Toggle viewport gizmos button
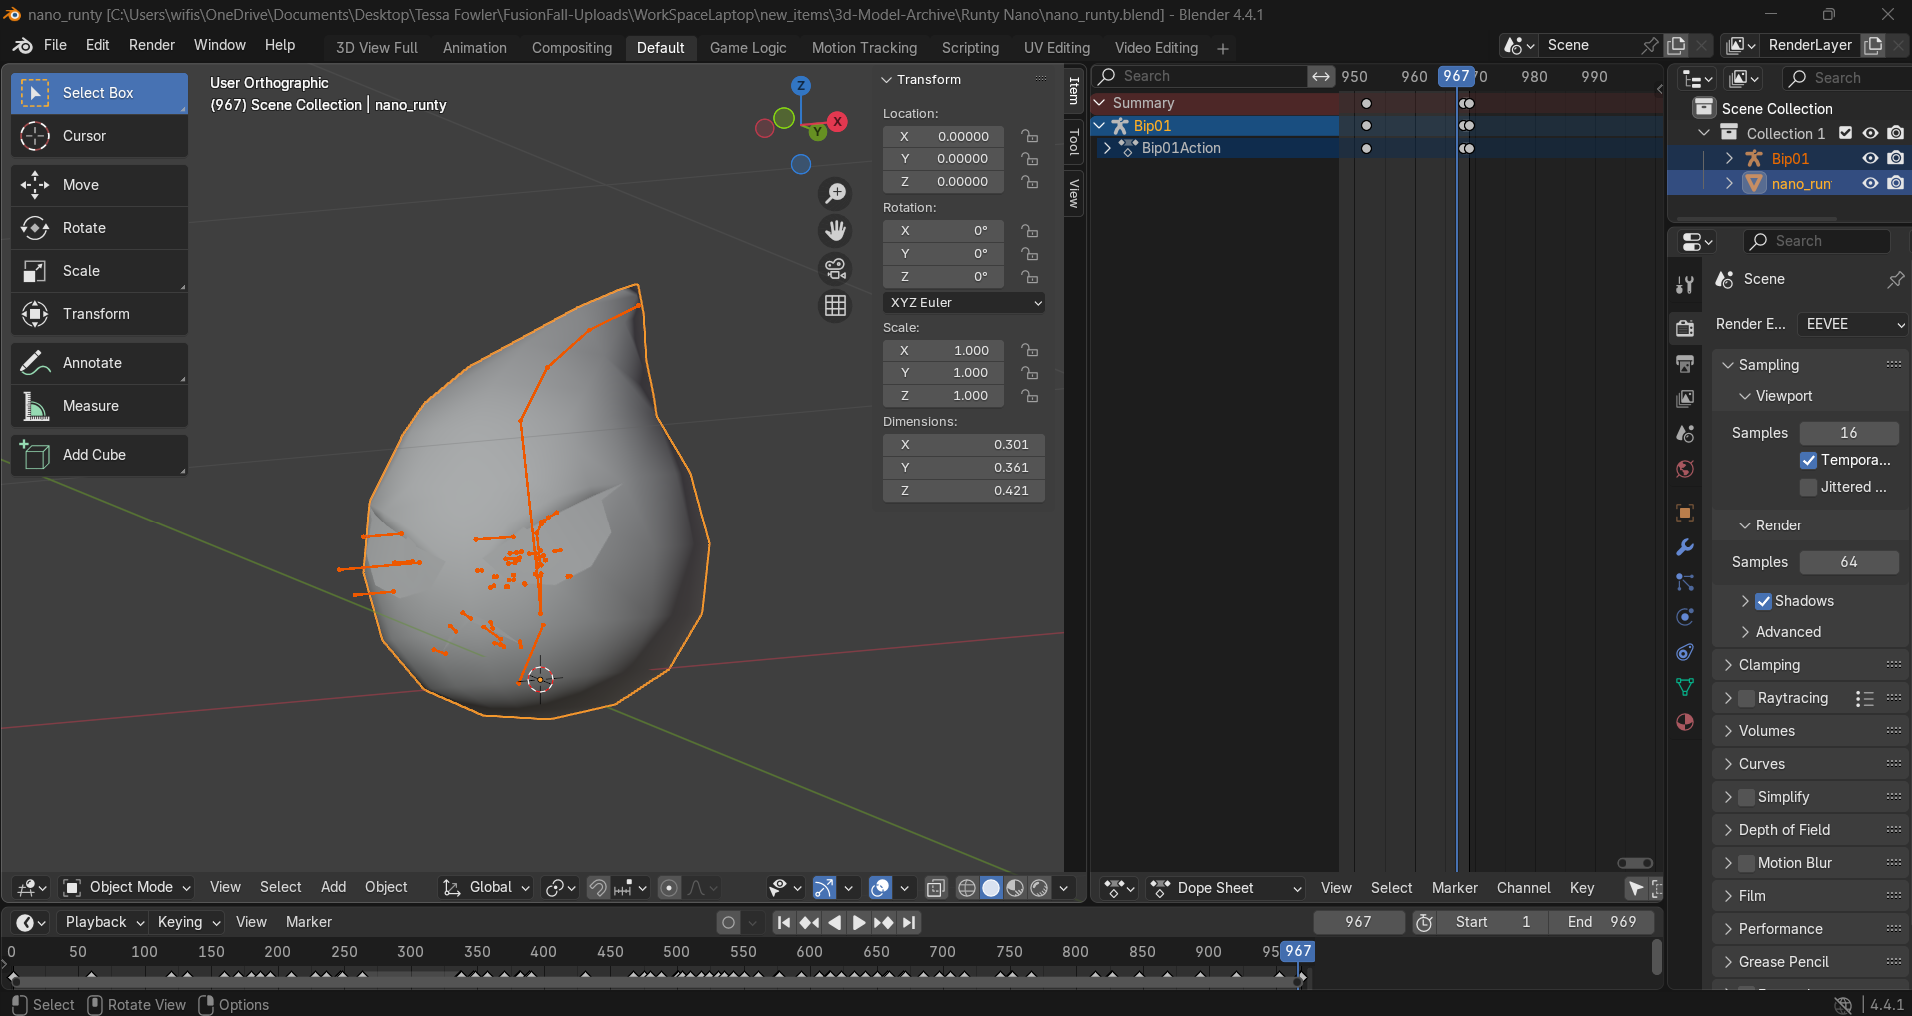This screenshot has height=1016, width=1912. point(824,888)
